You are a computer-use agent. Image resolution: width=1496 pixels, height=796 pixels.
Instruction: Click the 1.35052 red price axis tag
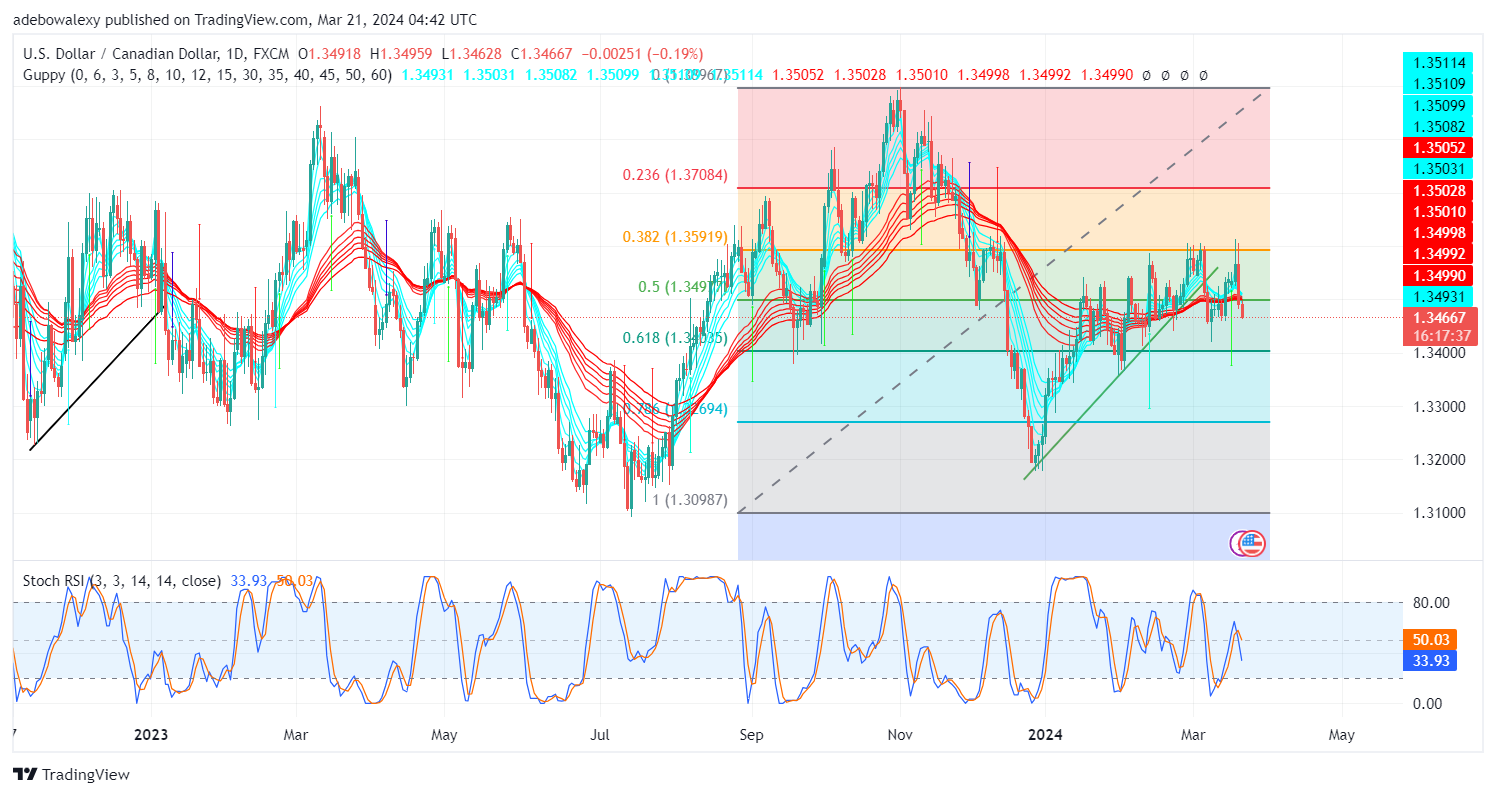(1439, 146)
